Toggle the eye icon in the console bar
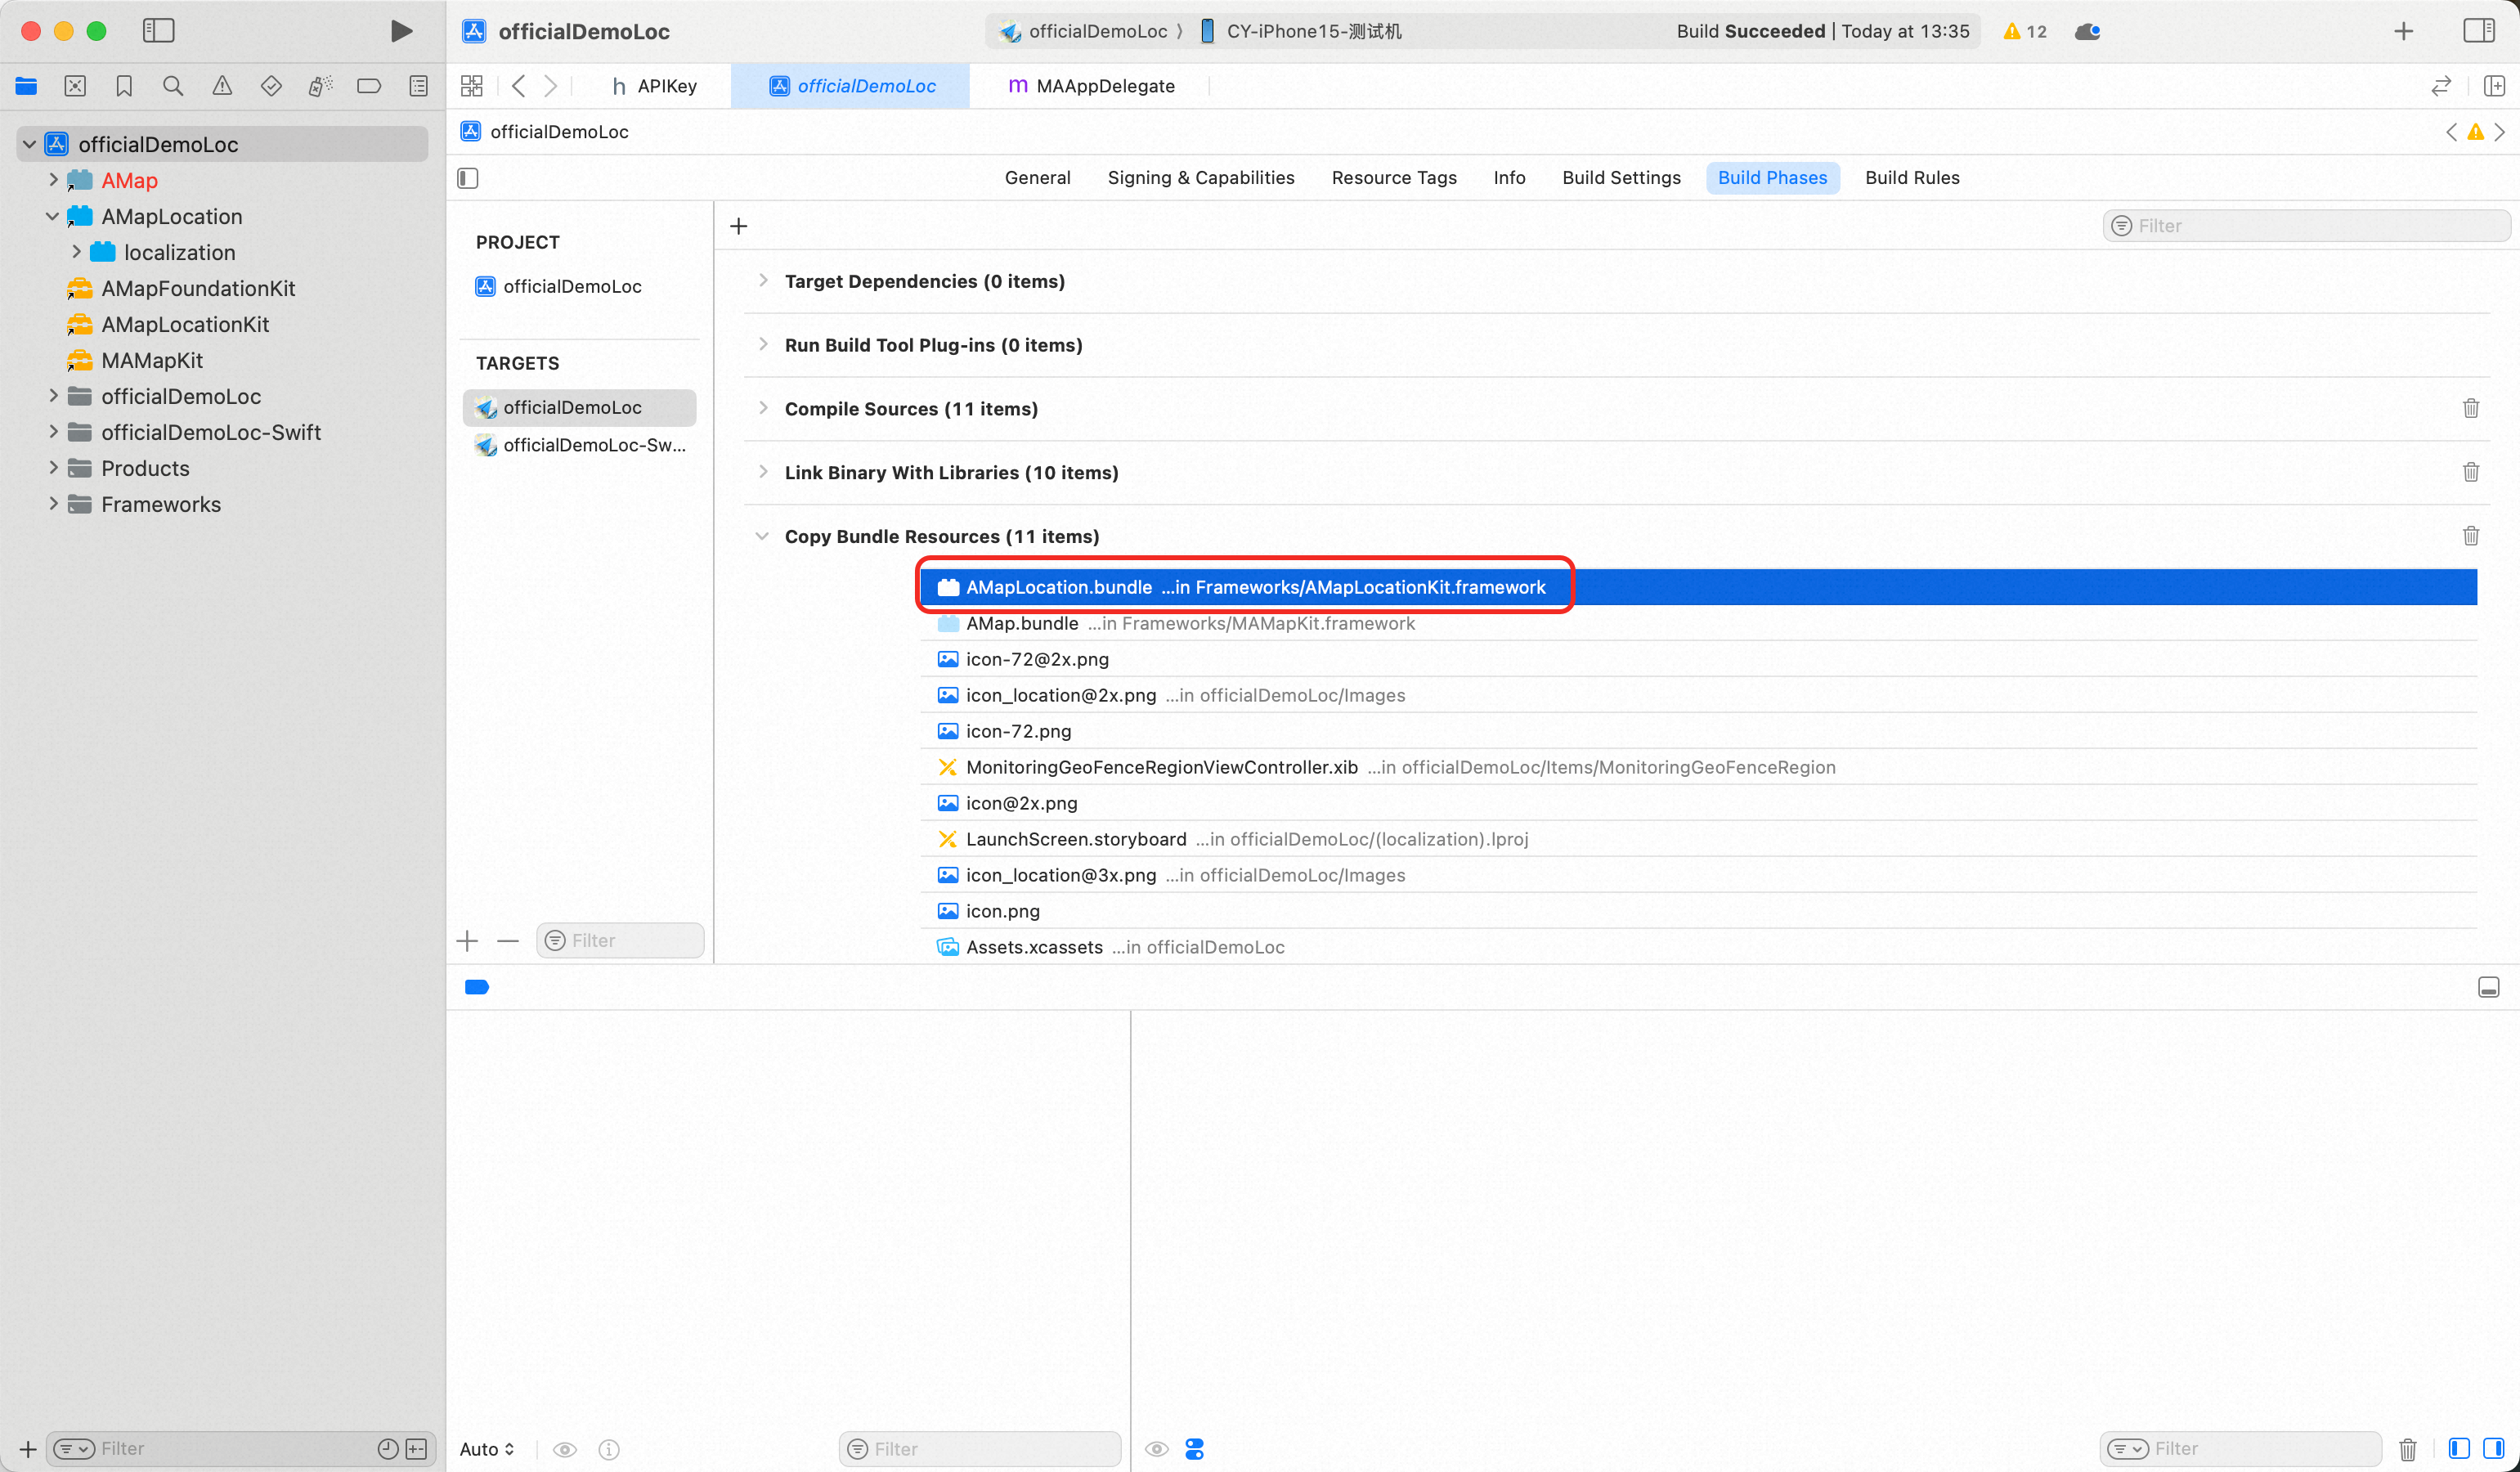 [x=1157, y=1449]
